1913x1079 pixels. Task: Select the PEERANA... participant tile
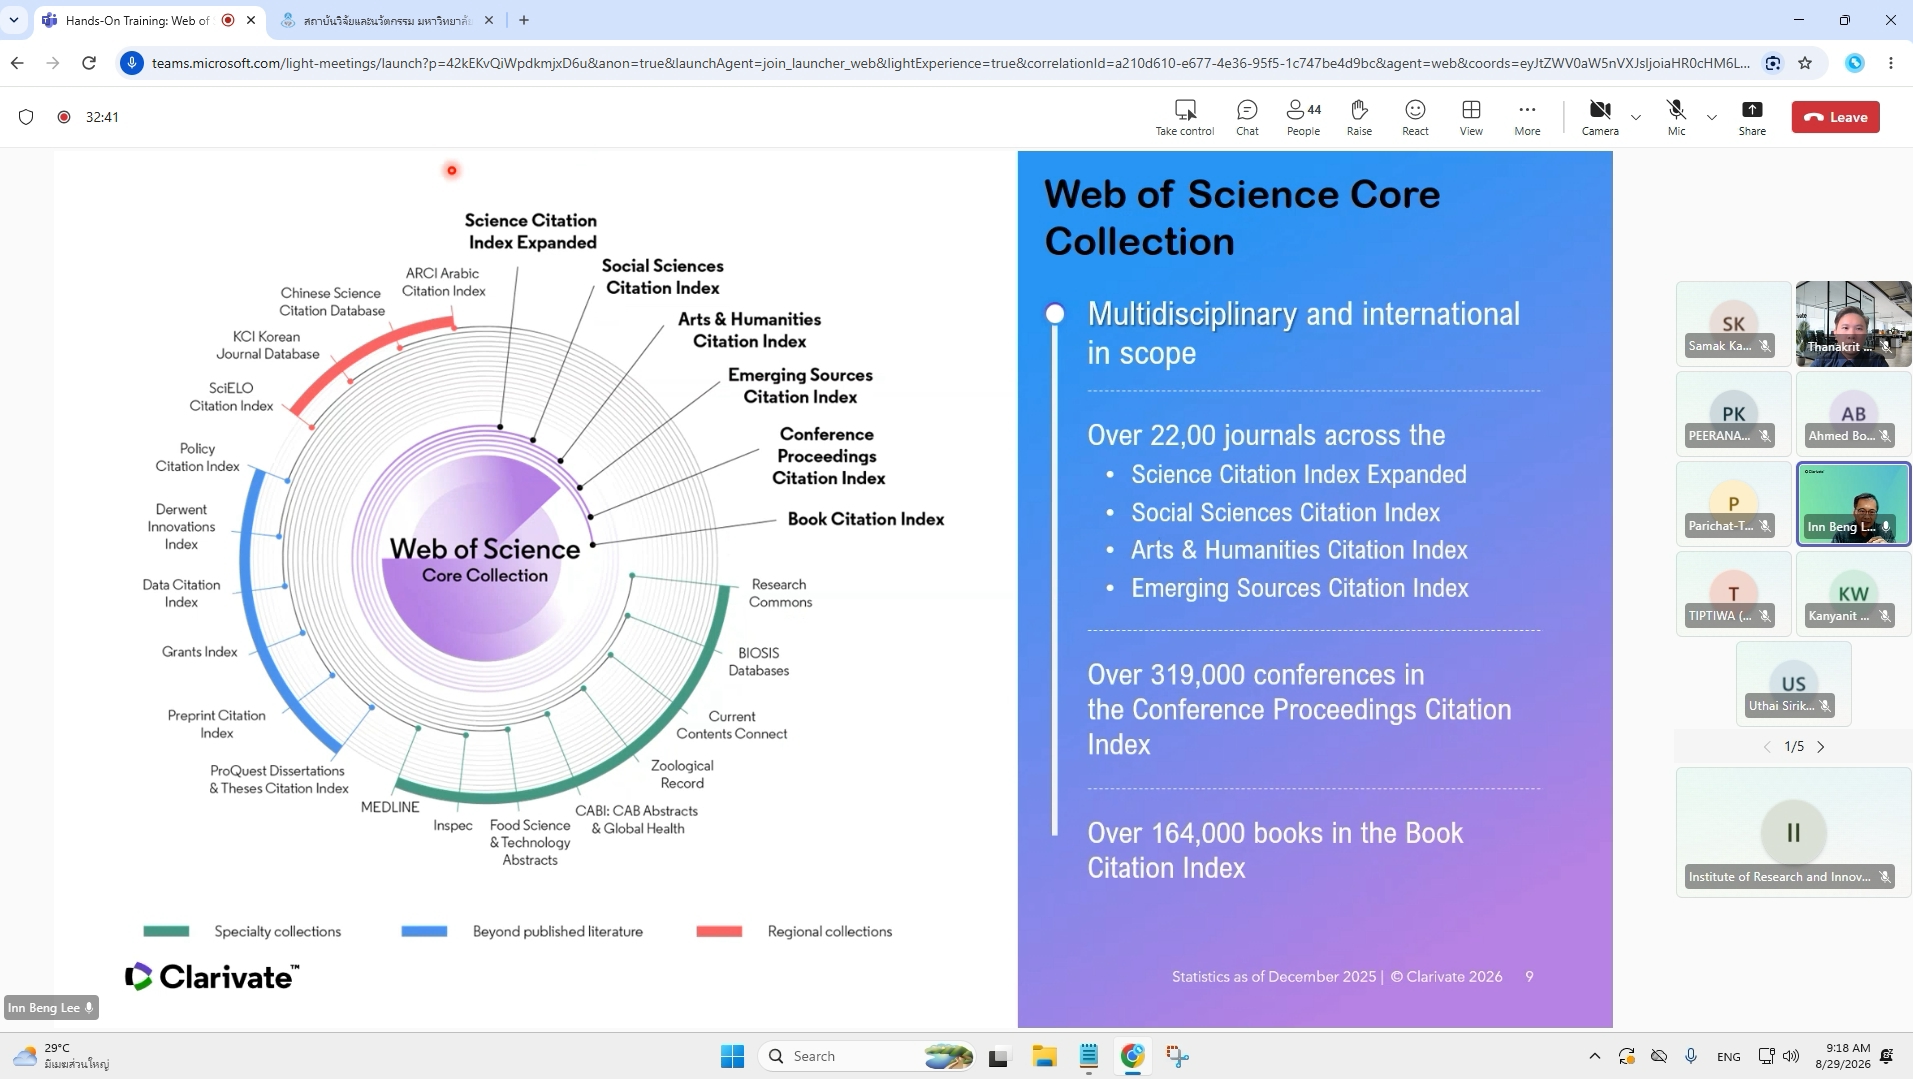1733,414
